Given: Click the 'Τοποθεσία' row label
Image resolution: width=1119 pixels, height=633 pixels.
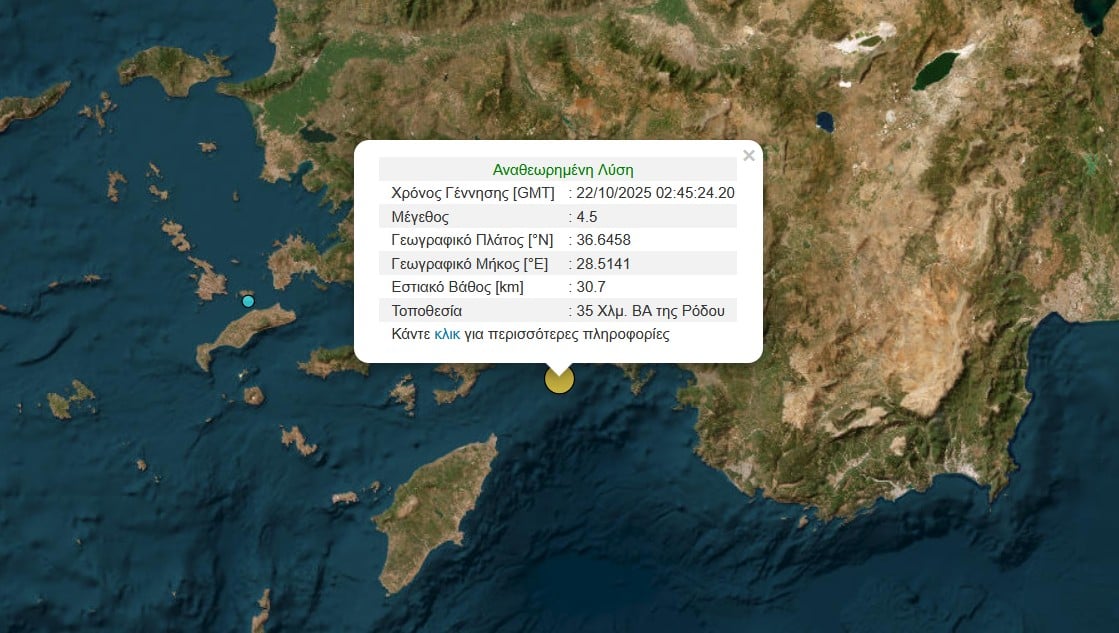Looking at the screenshot, I should pos(427,310).
